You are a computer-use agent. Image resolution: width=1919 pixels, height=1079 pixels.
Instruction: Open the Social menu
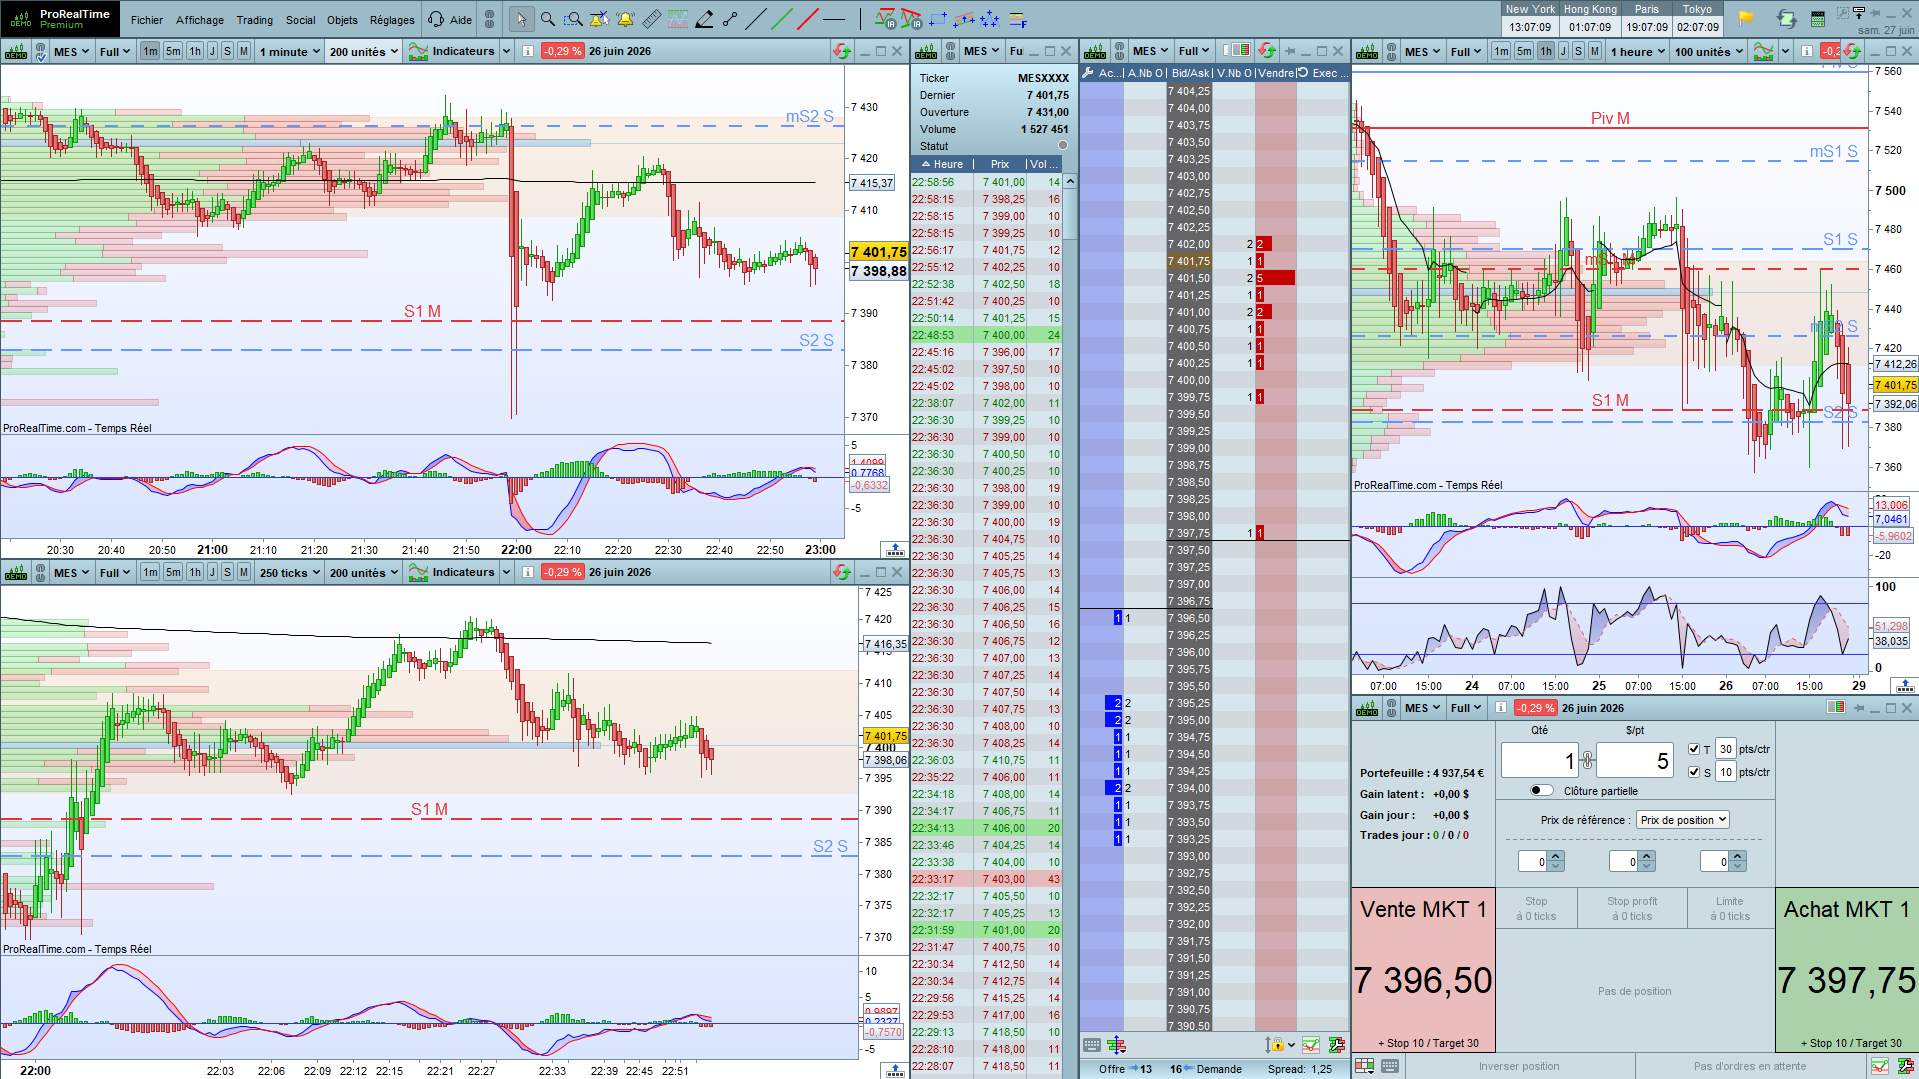click(x=300, y=20)
